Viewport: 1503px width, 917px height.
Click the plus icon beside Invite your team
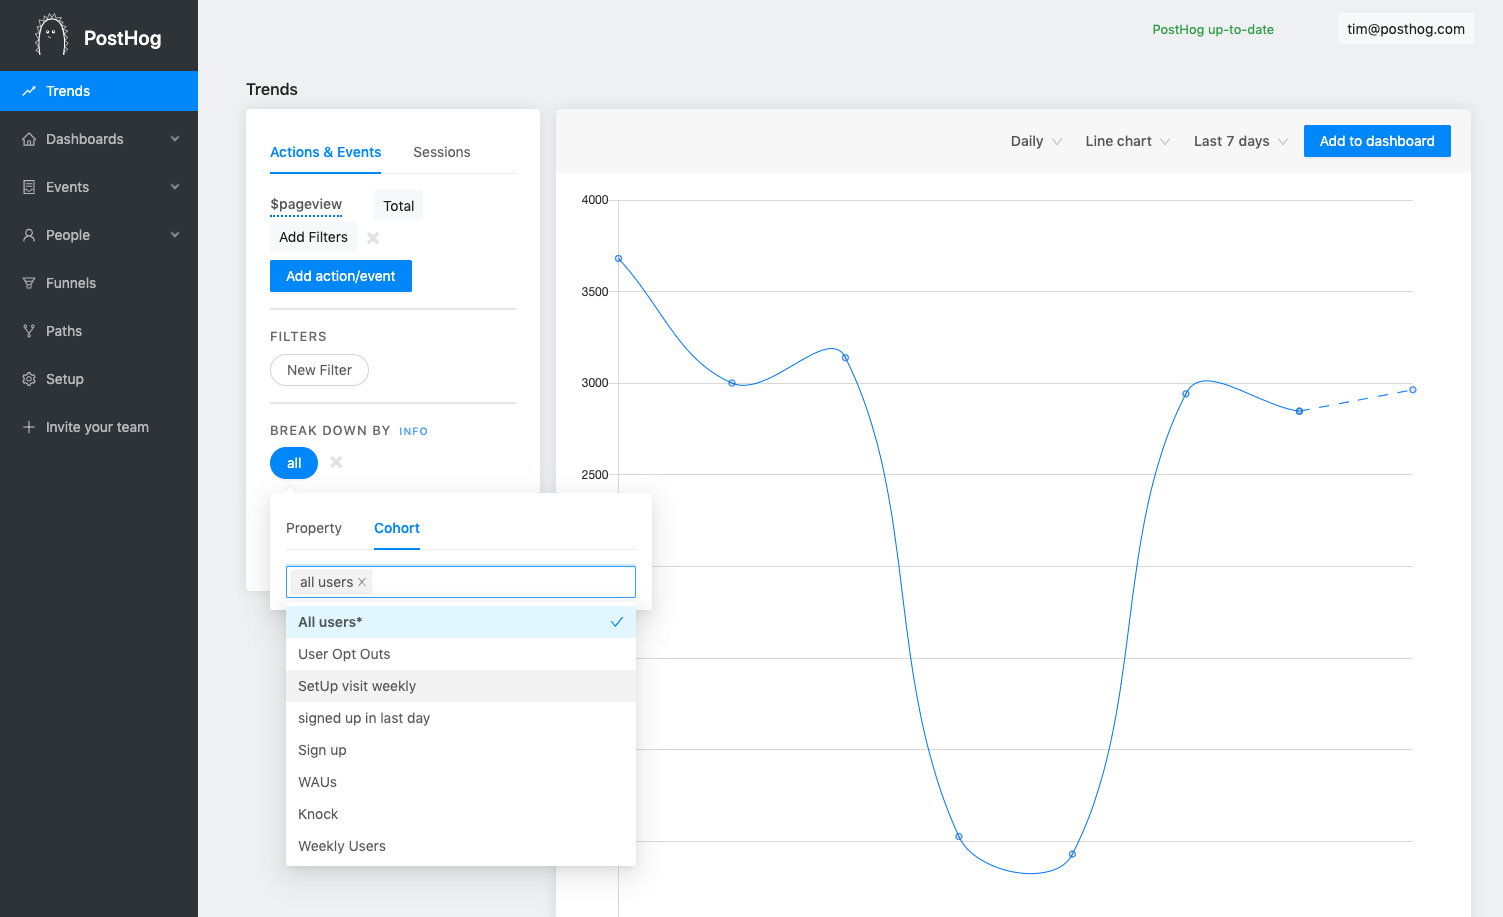tap(29, 427)
